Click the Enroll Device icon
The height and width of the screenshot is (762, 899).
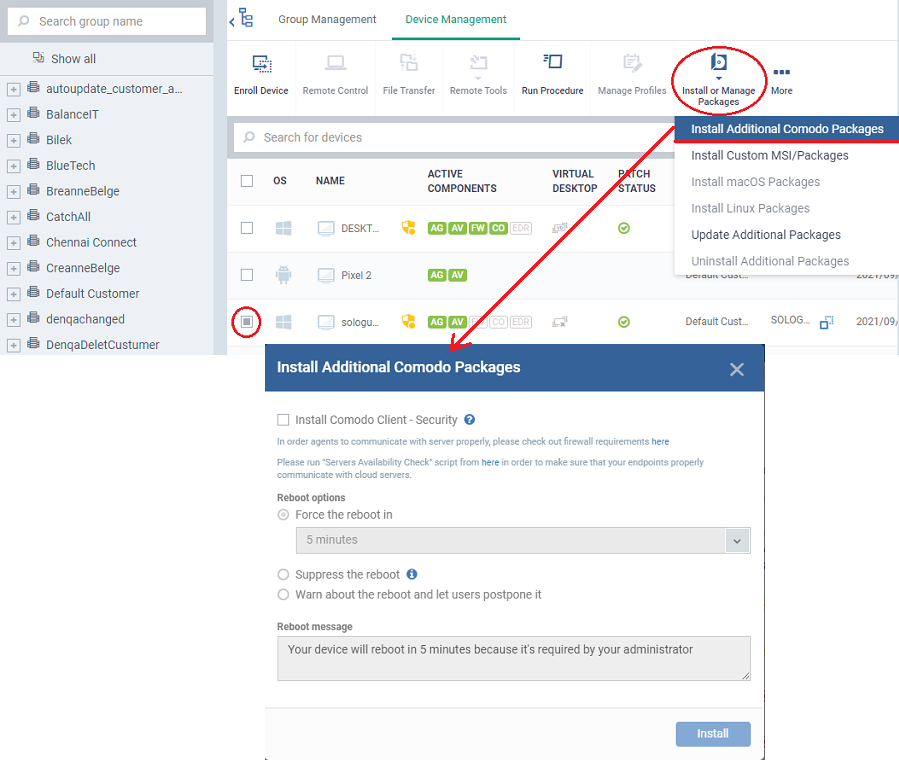pos(261,66)
